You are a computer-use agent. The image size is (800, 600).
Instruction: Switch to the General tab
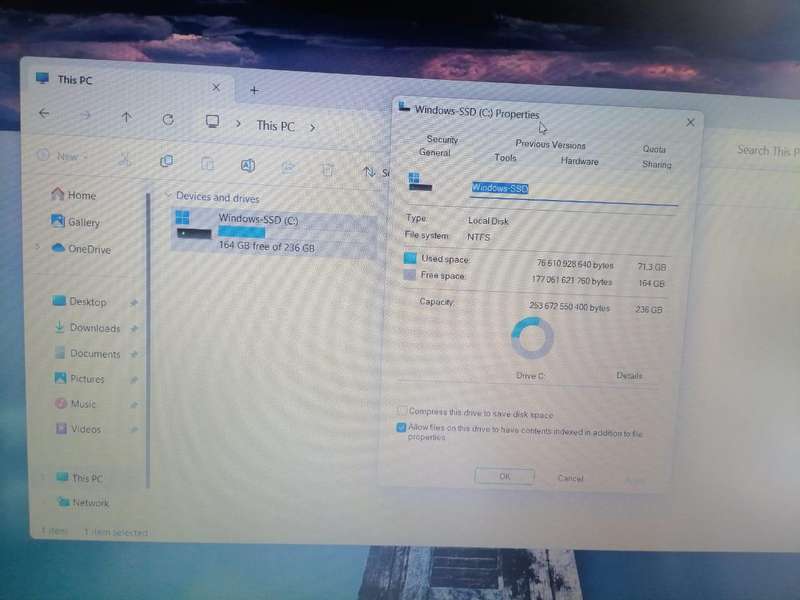click(435, 152)
